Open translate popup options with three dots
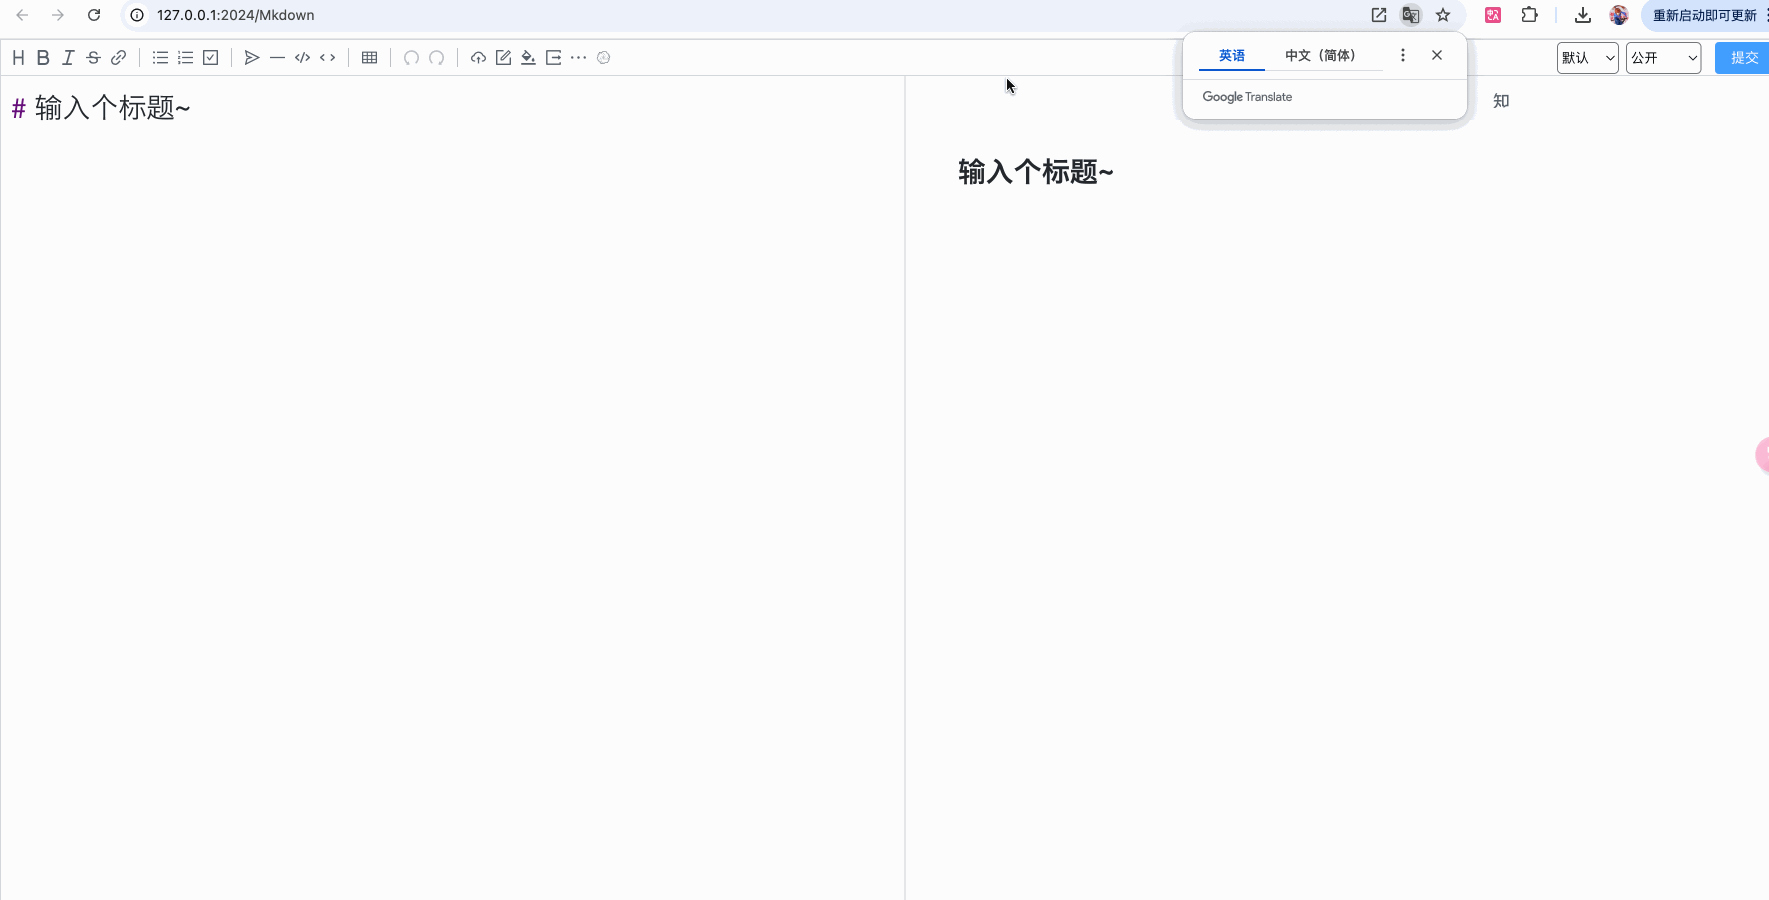 1403,56
